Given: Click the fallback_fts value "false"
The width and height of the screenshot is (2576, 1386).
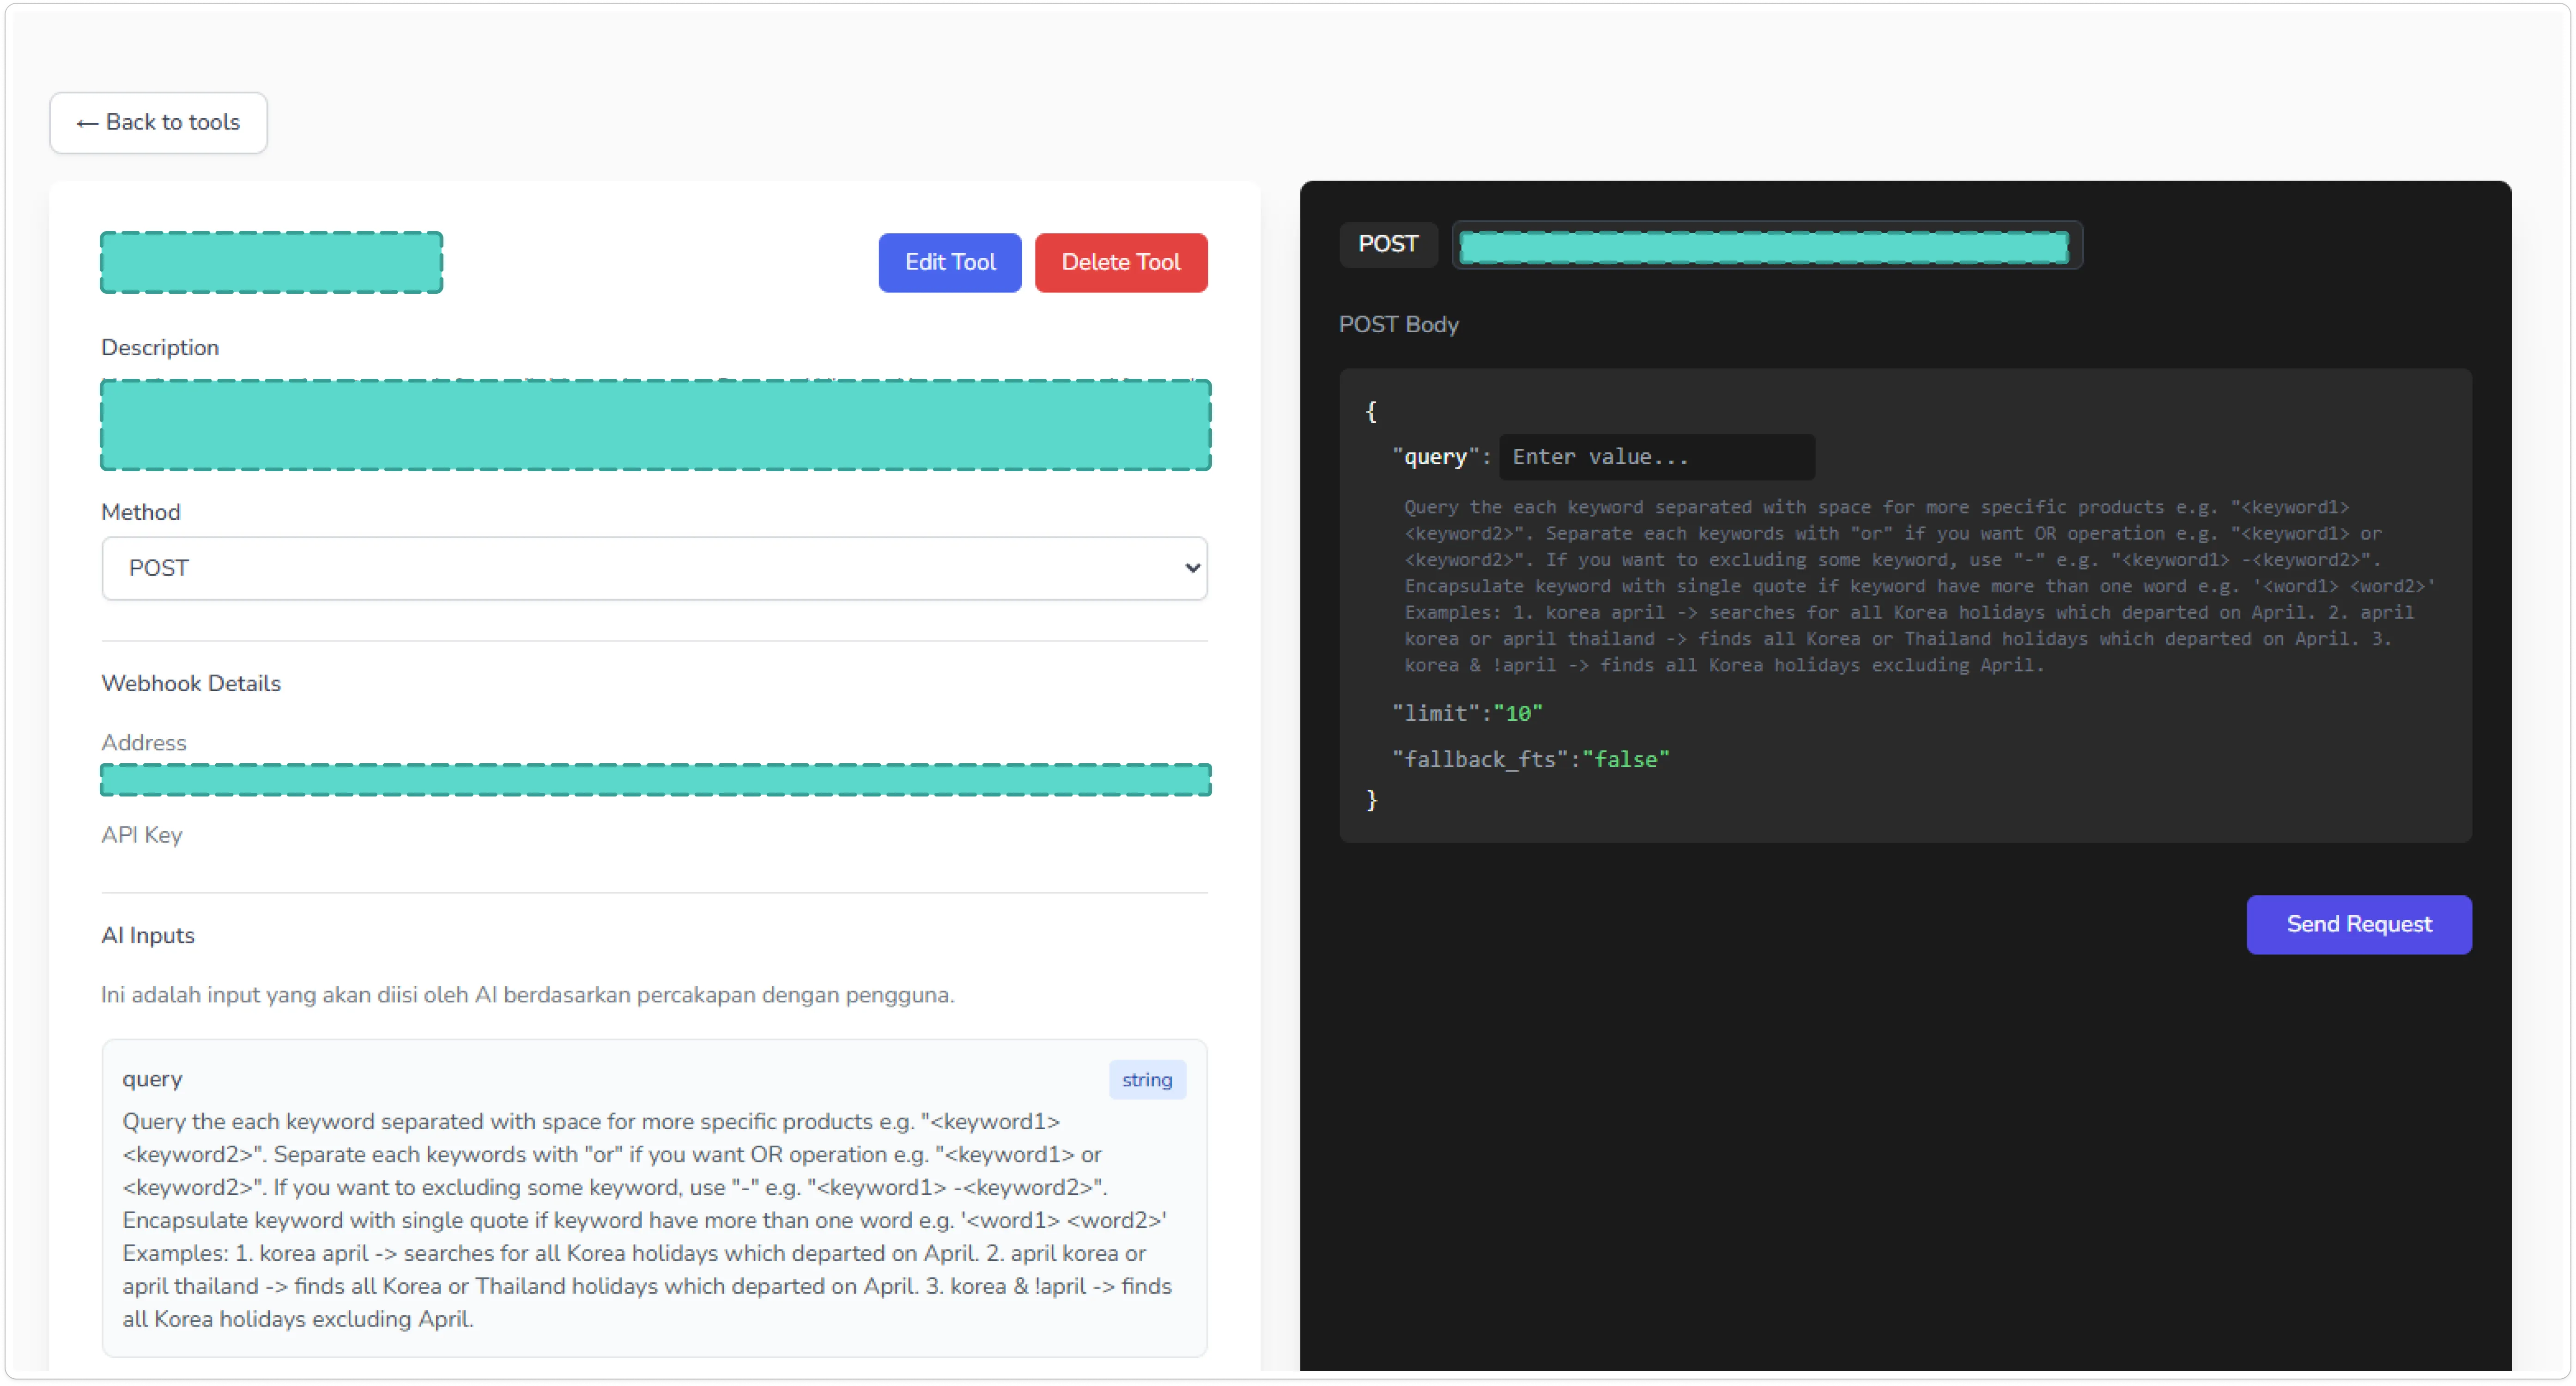Looking at the screenshot, I should (x=1625, y=760).
